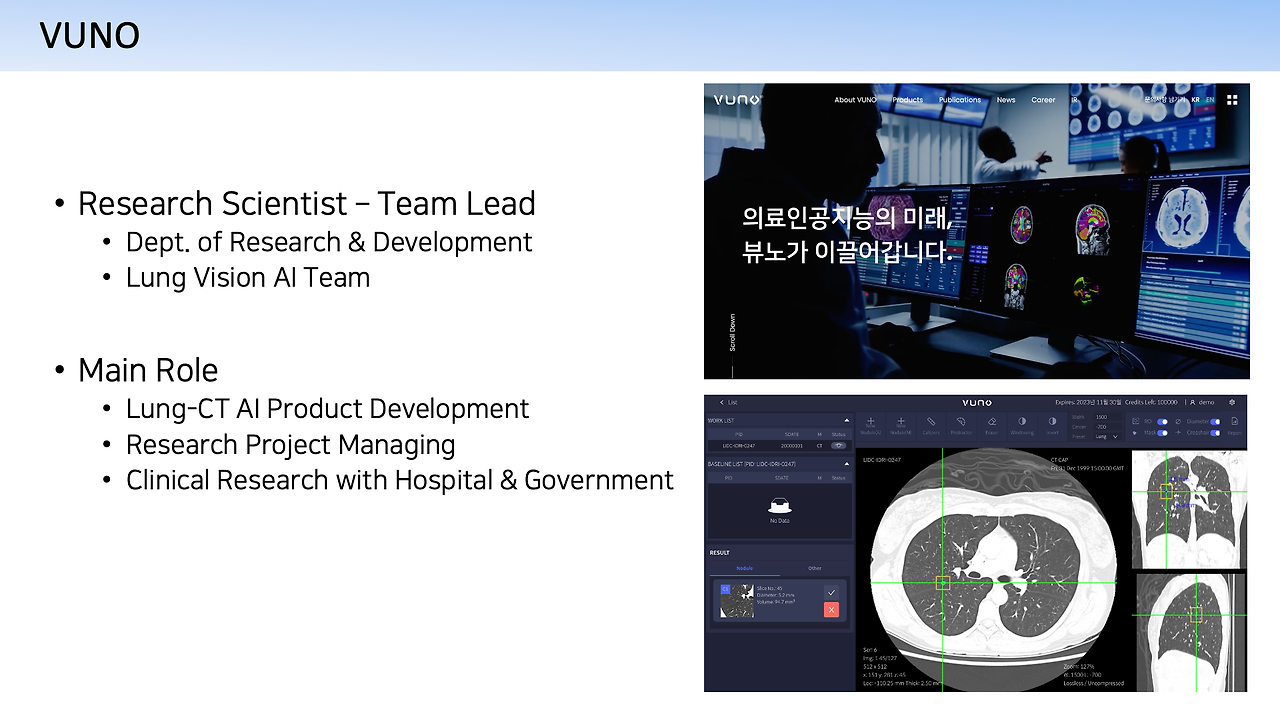
Task: Click the Invert image tool
Action: [x=1052, y=426]
